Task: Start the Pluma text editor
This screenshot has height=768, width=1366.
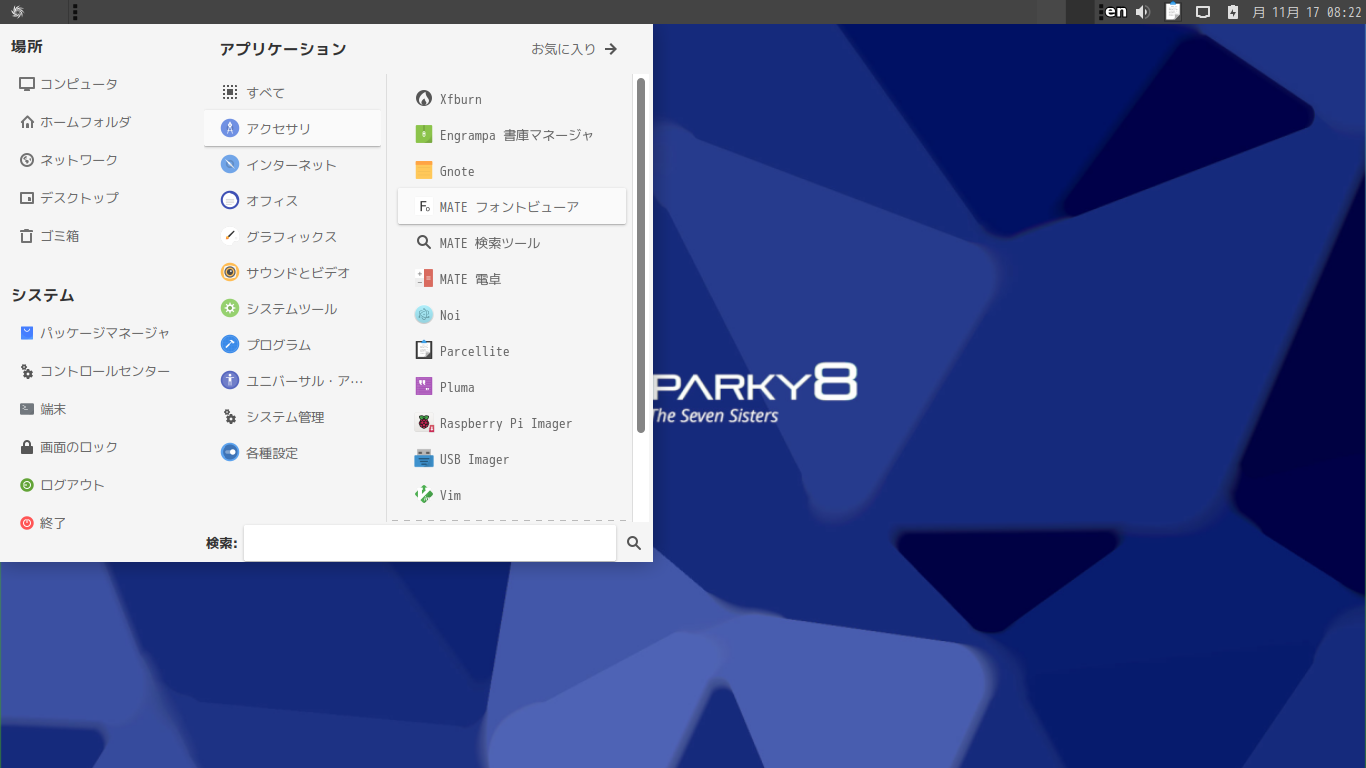Action: click(x=512, y=387)
